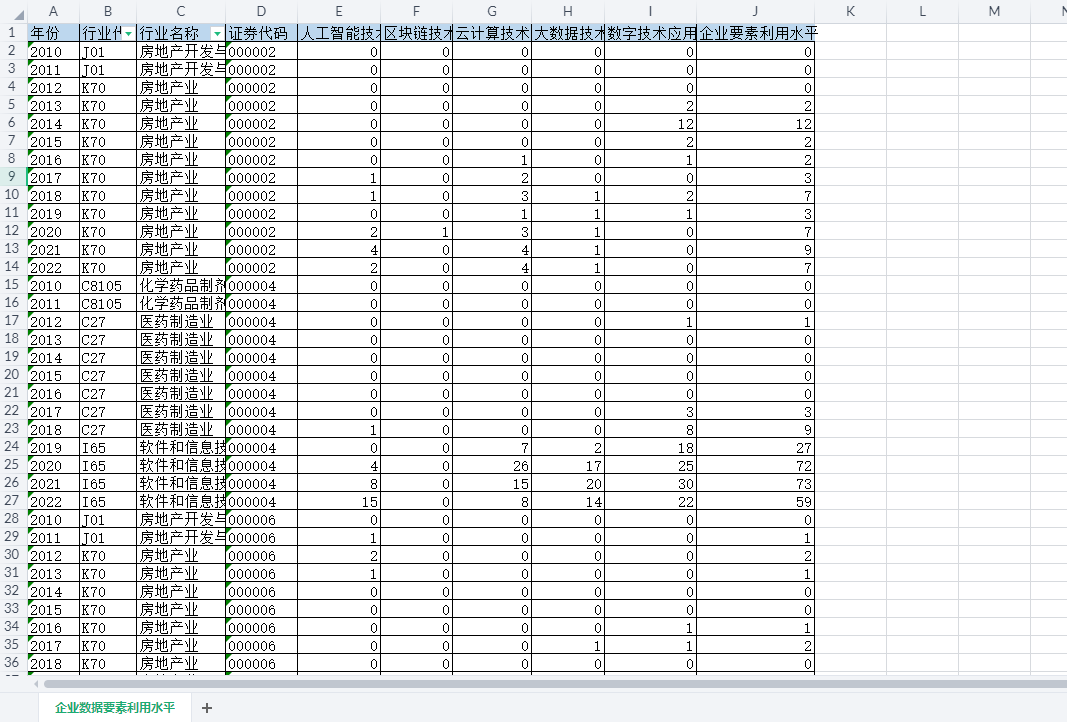Click the 云计算技术 header cell
The image size is (1067, 722).
tap(492, 33)
